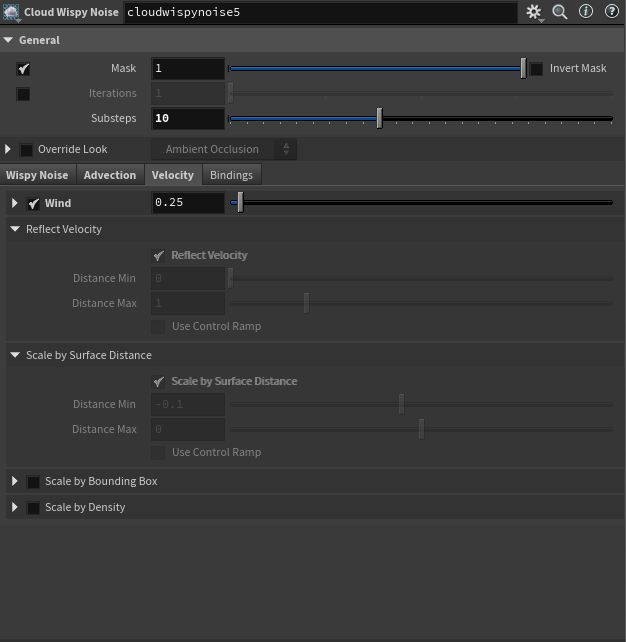Click the Mask value field

pos(188,68)
